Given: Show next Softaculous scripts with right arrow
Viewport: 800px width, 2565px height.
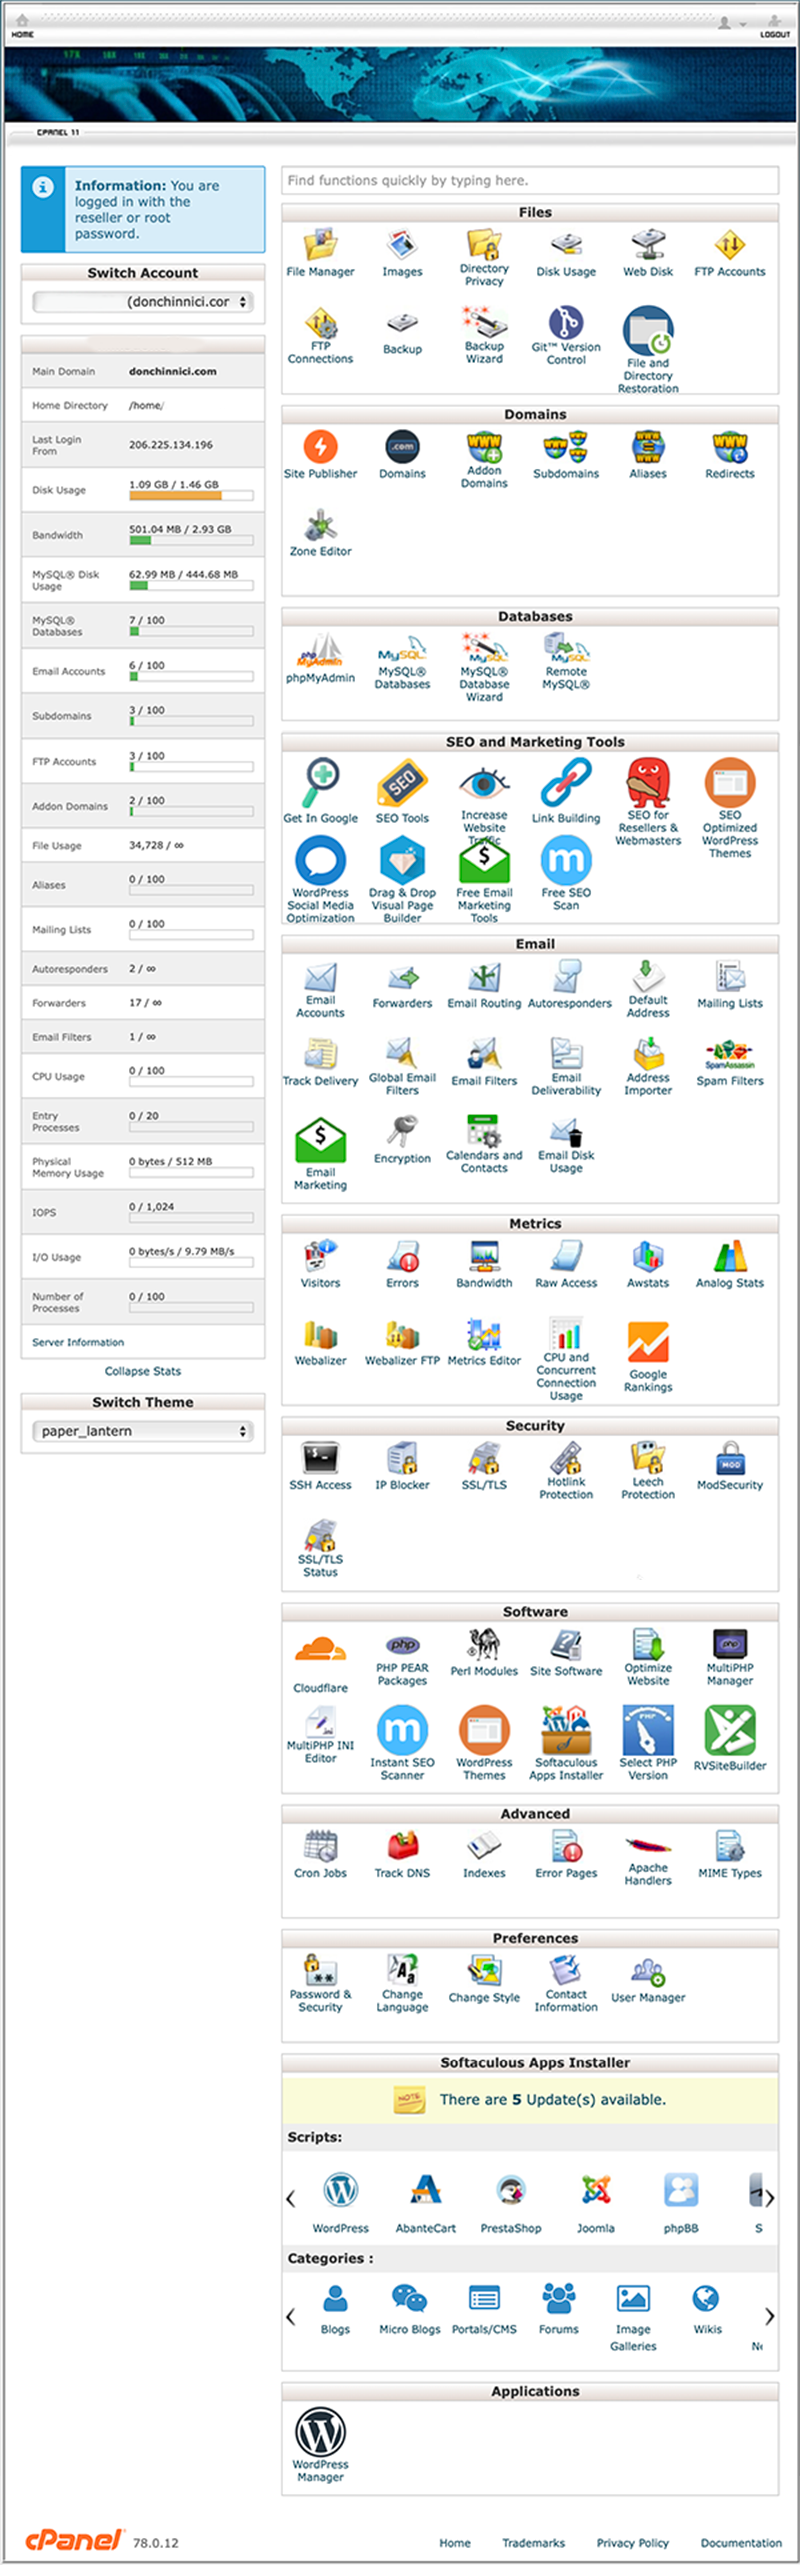Looking at the screenshot, I should [769, 2198].
